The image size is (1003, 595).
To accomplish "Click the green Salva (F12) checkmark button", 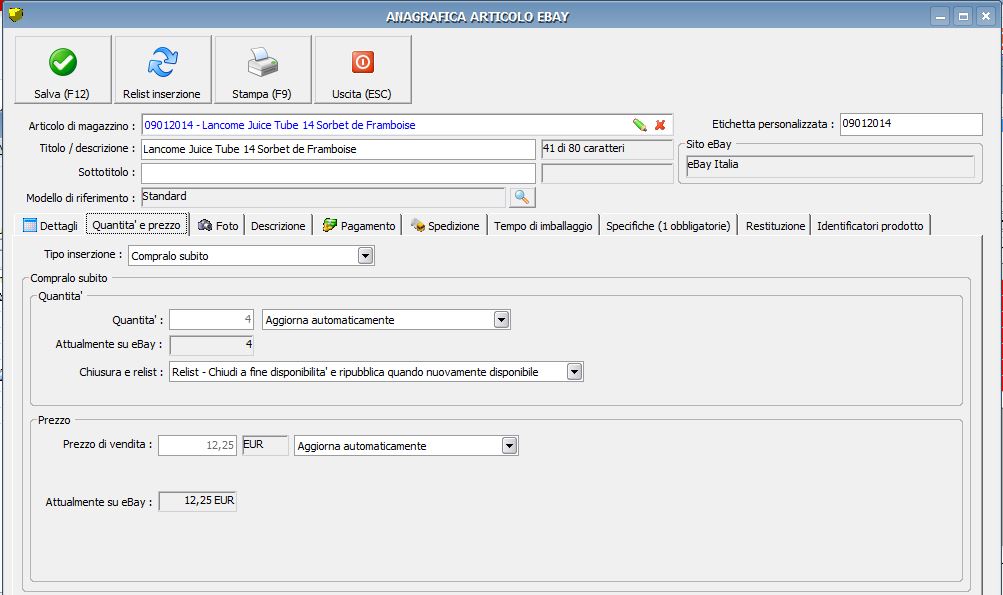I will tap(63, 69).
